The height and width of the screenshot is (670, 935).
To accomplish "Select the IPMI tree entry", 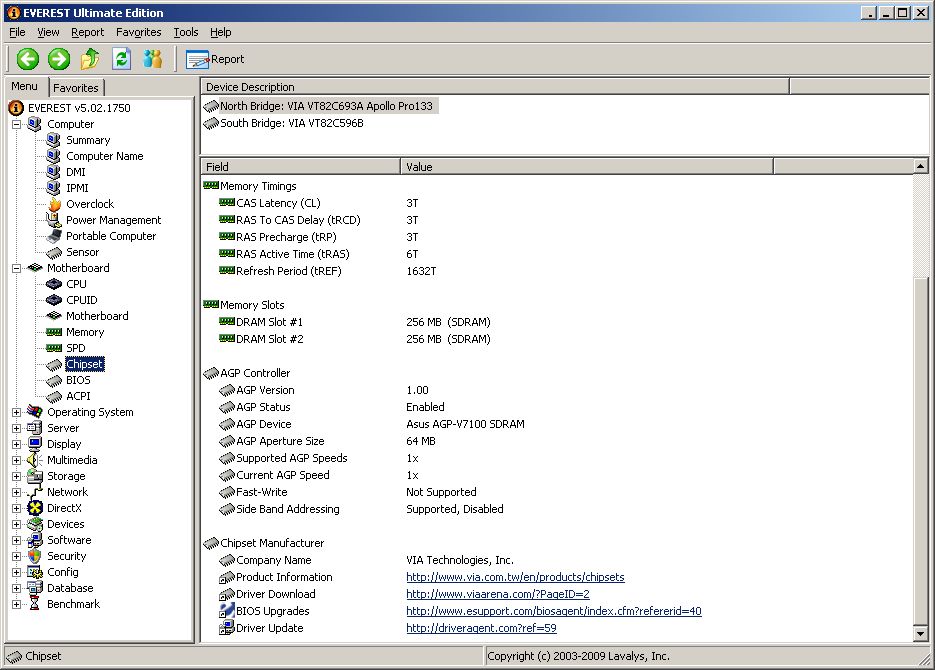I will tap(77, 188).
